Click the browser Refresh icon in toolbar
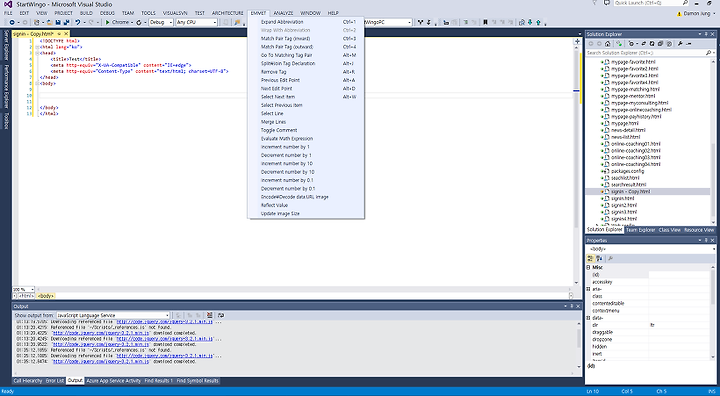This screenshot has width=720, height=396. 139,22
